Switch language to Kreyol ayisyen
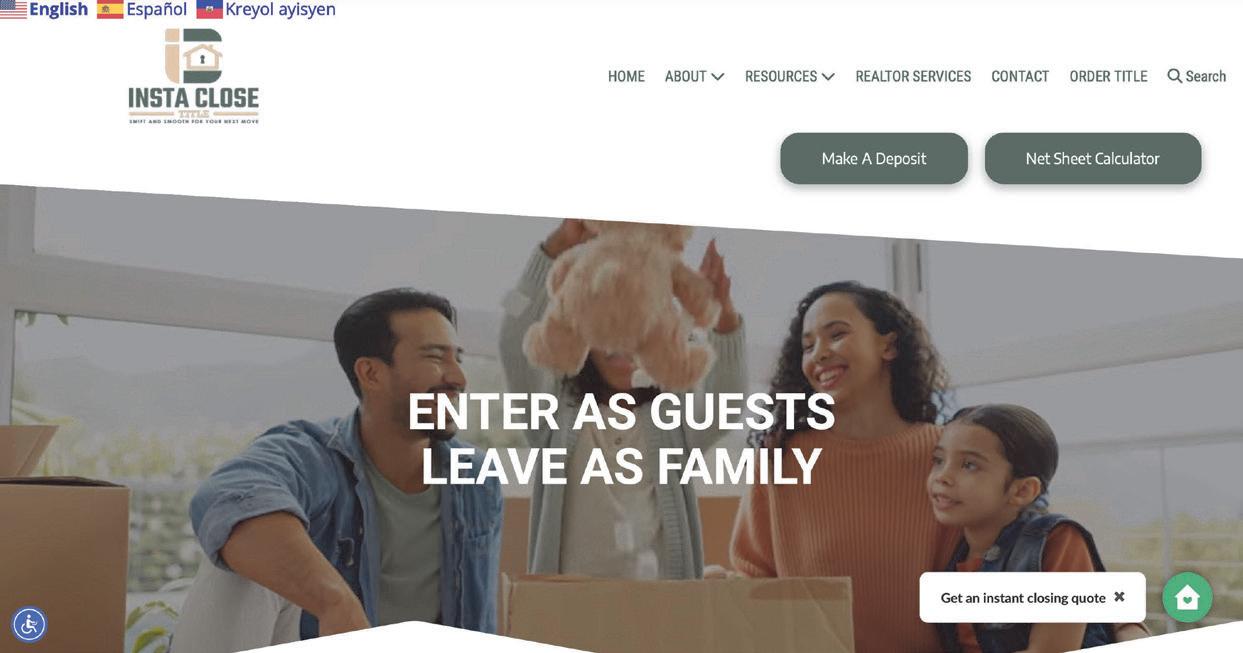 pyautogui.click(x=281, y=10)
